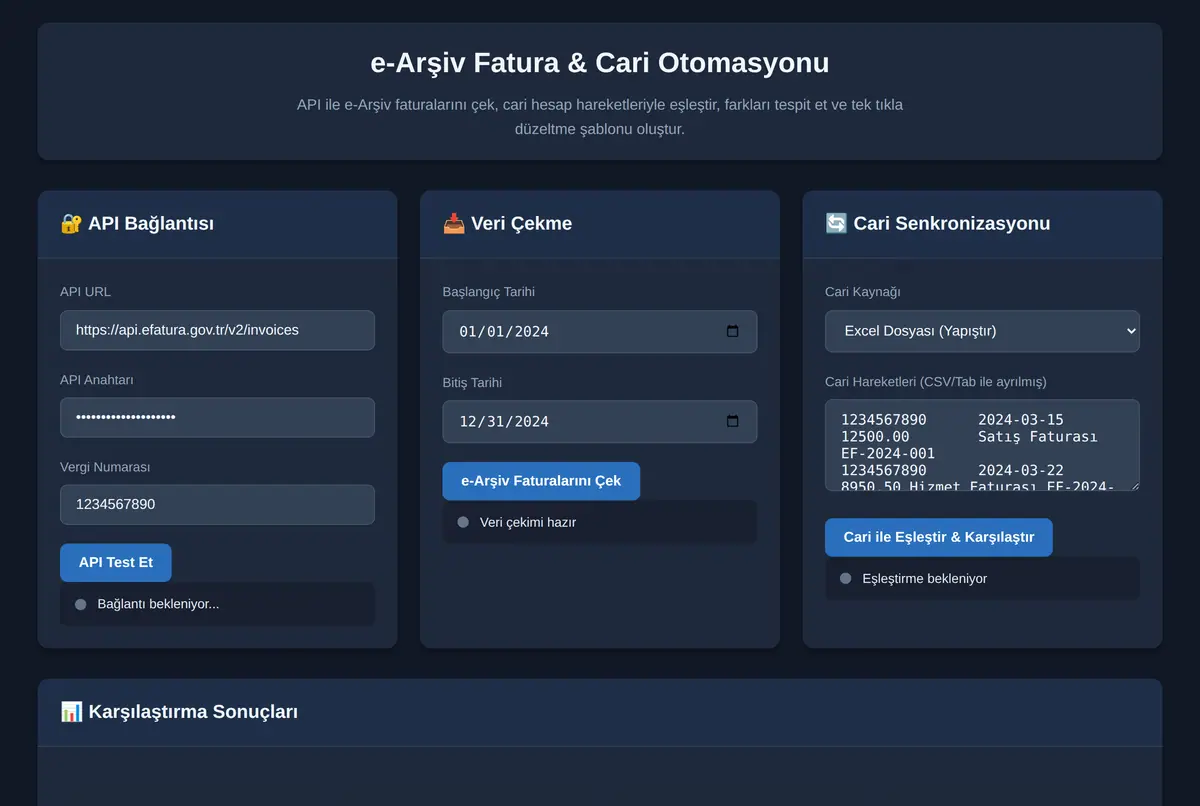Click the 'Başlangıç Tarihi' label
The image size is (1200, 806).
point(489,292)
